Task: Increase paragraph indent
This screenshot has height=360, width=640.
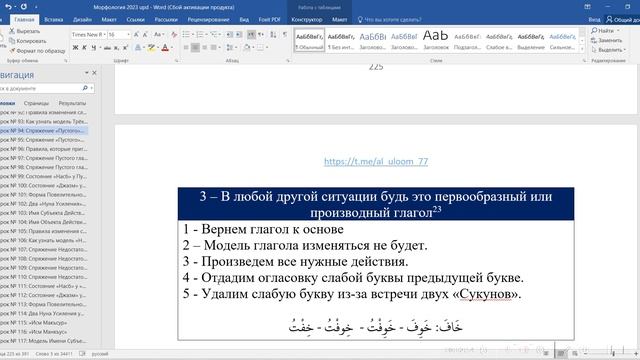Action: pyautogui.click(x=239, y=35)
